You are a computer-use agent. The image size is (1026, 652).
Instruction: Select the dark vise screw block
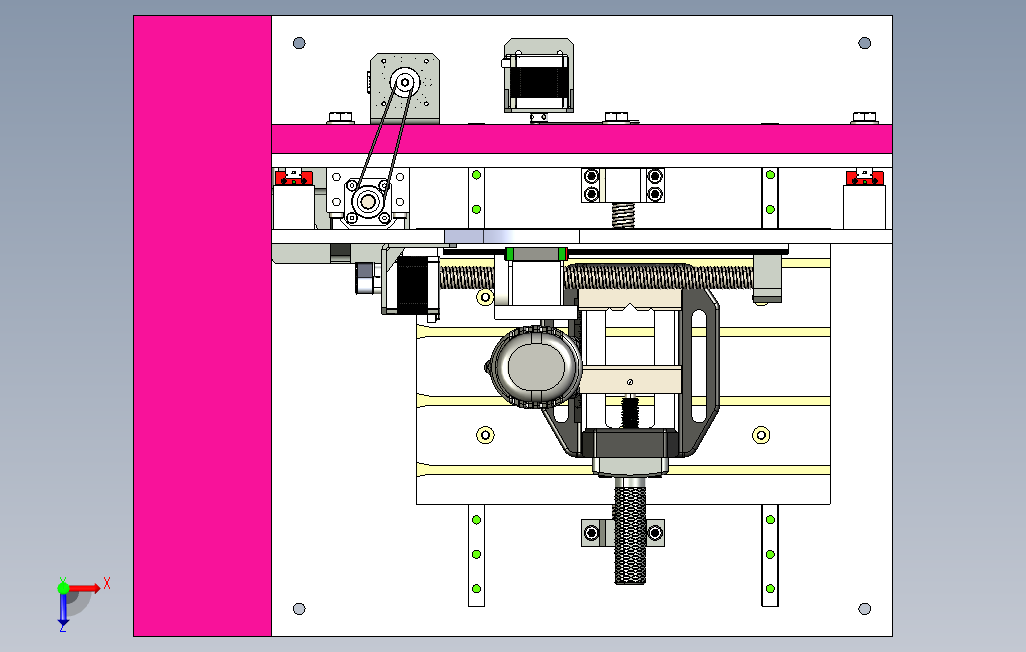point(629,443)
